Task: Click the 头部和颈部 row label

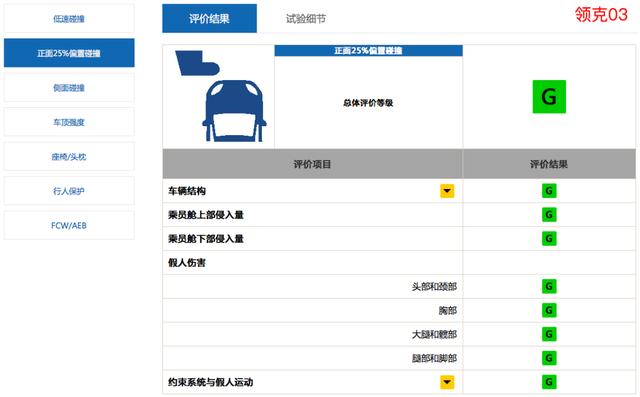Action: 434,287
